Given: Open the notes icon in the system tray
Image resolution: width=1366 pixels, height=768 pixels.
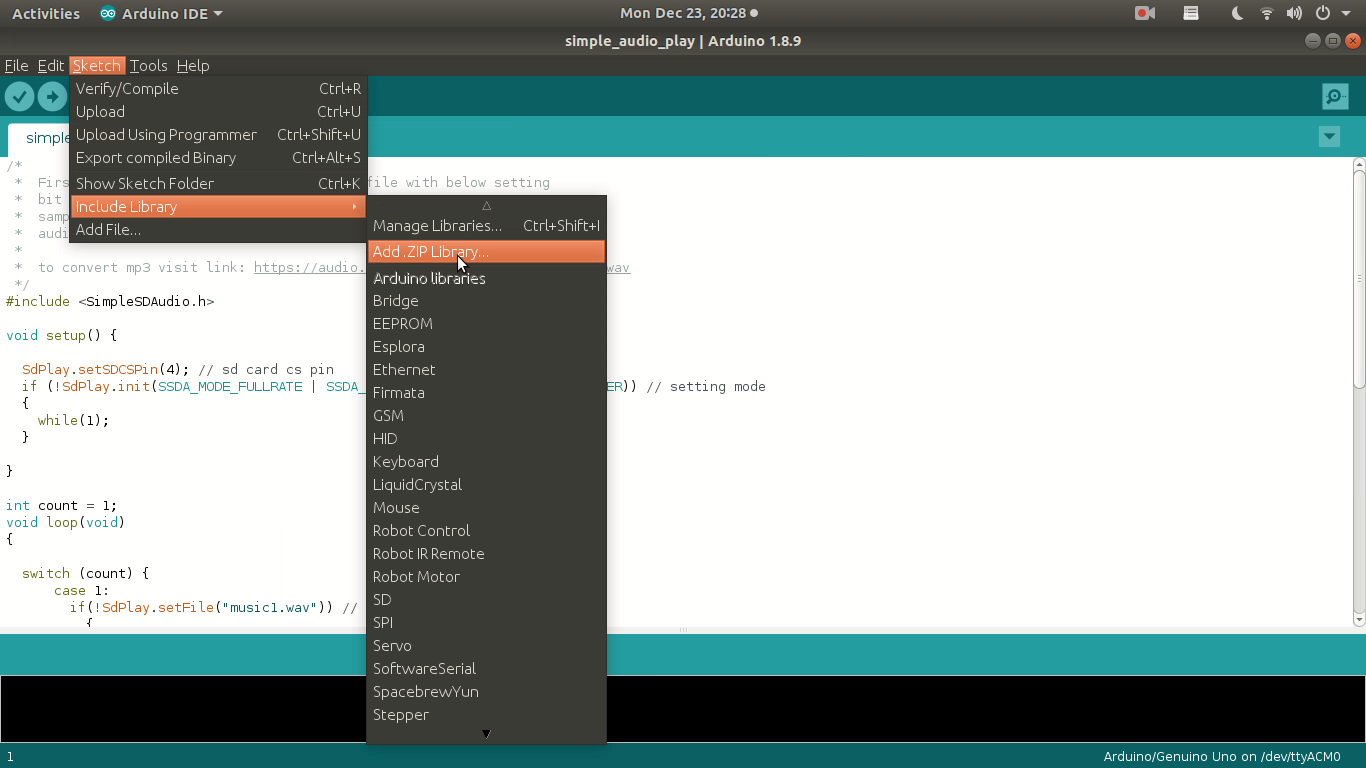Looking at the screenshot, I should (1191, 13).
